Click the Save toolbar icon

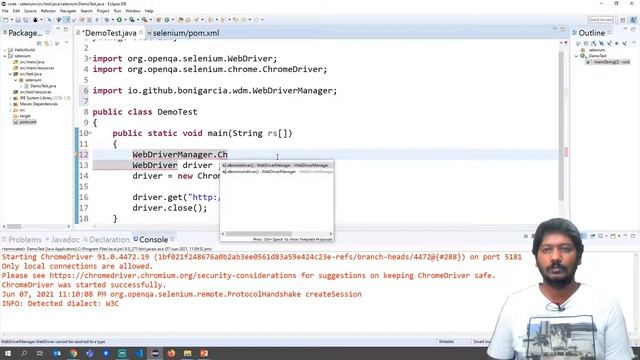click(x=17, y=20)
